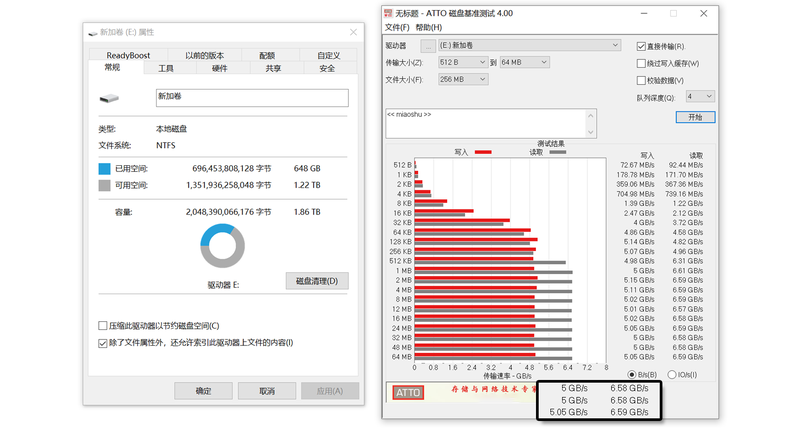Enable compress this drive checkbox
Image resolution: width=800 pixels, height=429 pixels.
pyautogui.click(x=103, y=325)
